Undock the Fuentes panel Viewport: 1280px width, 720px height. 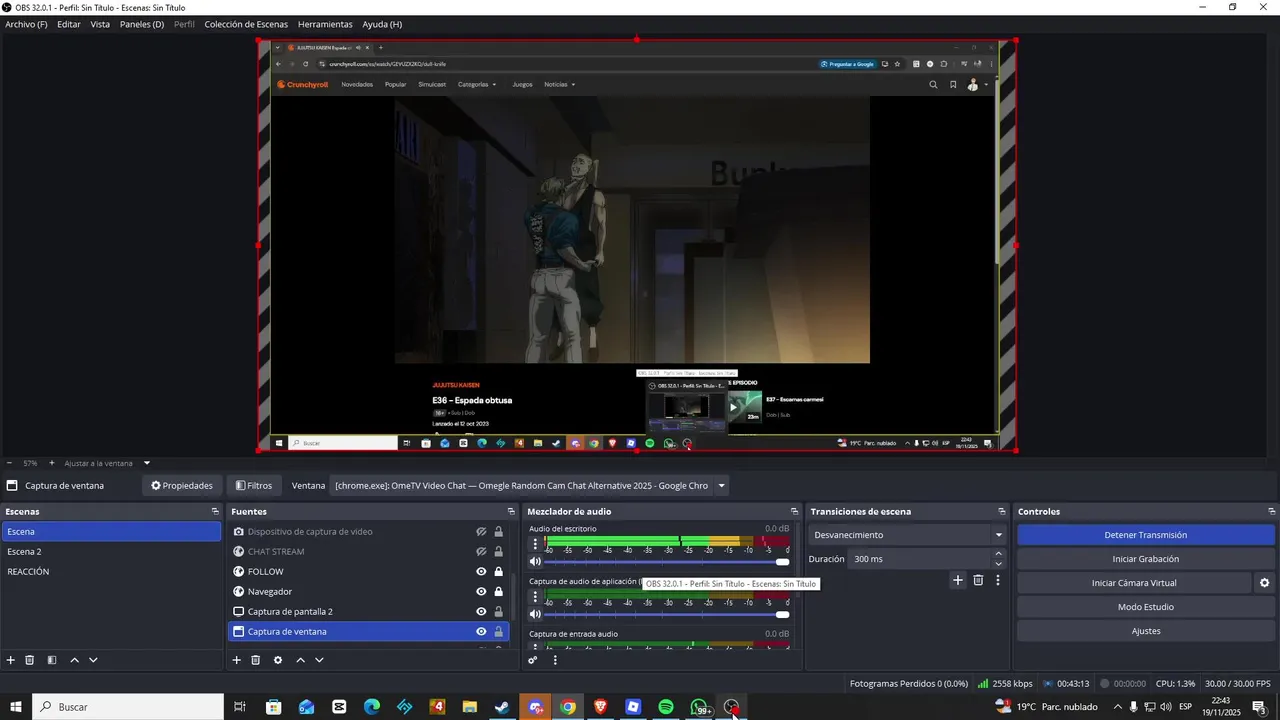click(511, 512)
